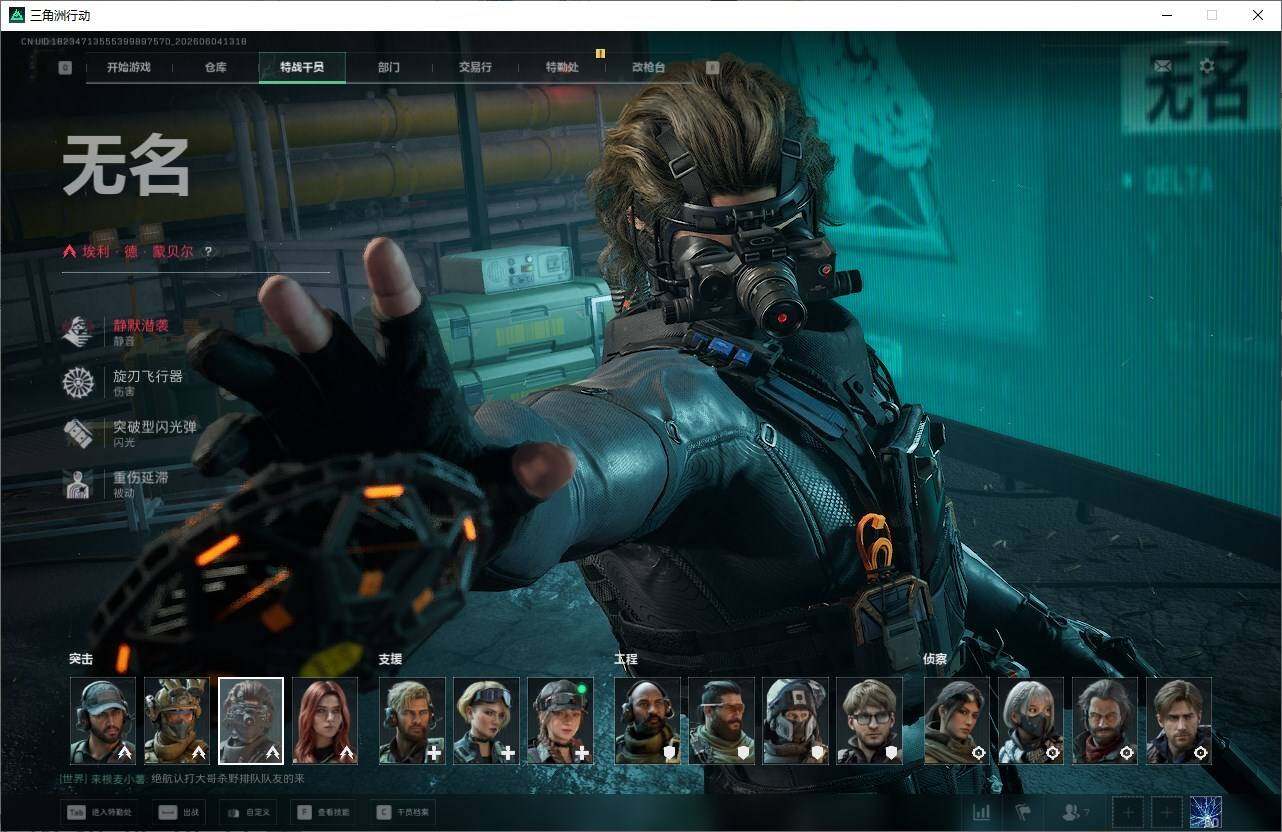
Task: Select first 突击 operator with cap
Action: click(103, 721)
